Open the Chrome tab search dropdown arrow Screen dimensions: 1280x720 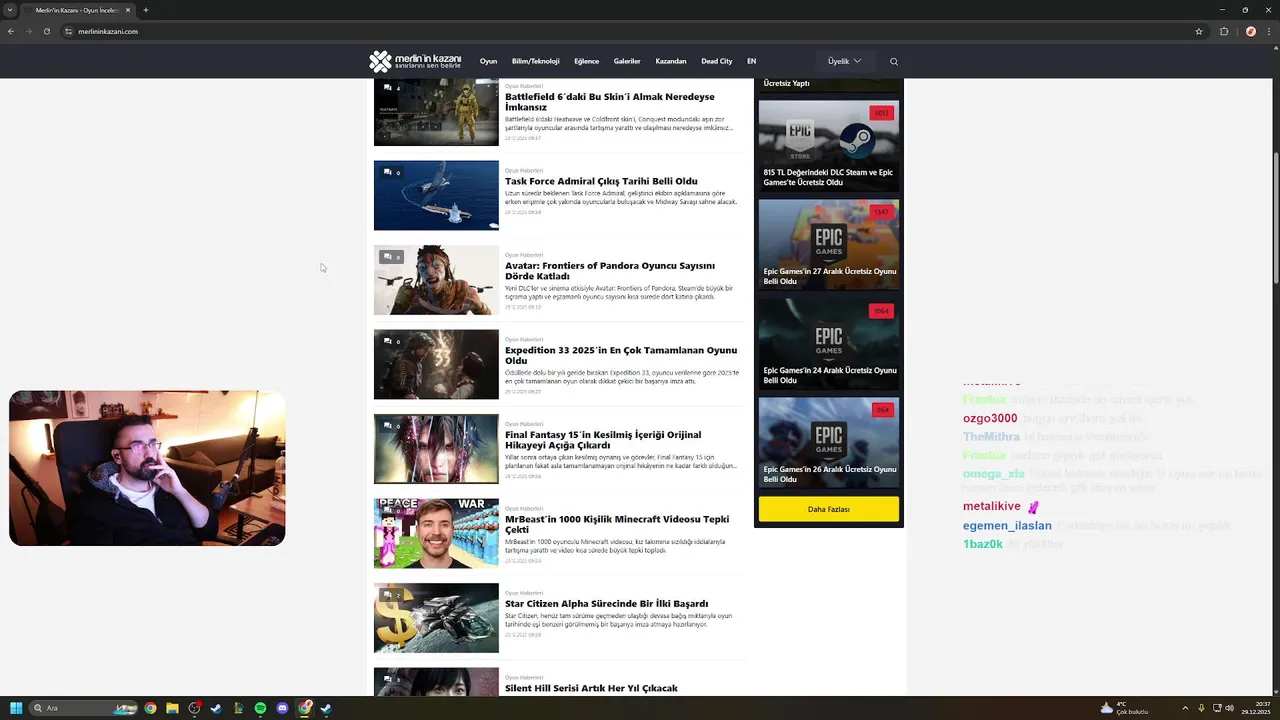[x=10, y=10]
